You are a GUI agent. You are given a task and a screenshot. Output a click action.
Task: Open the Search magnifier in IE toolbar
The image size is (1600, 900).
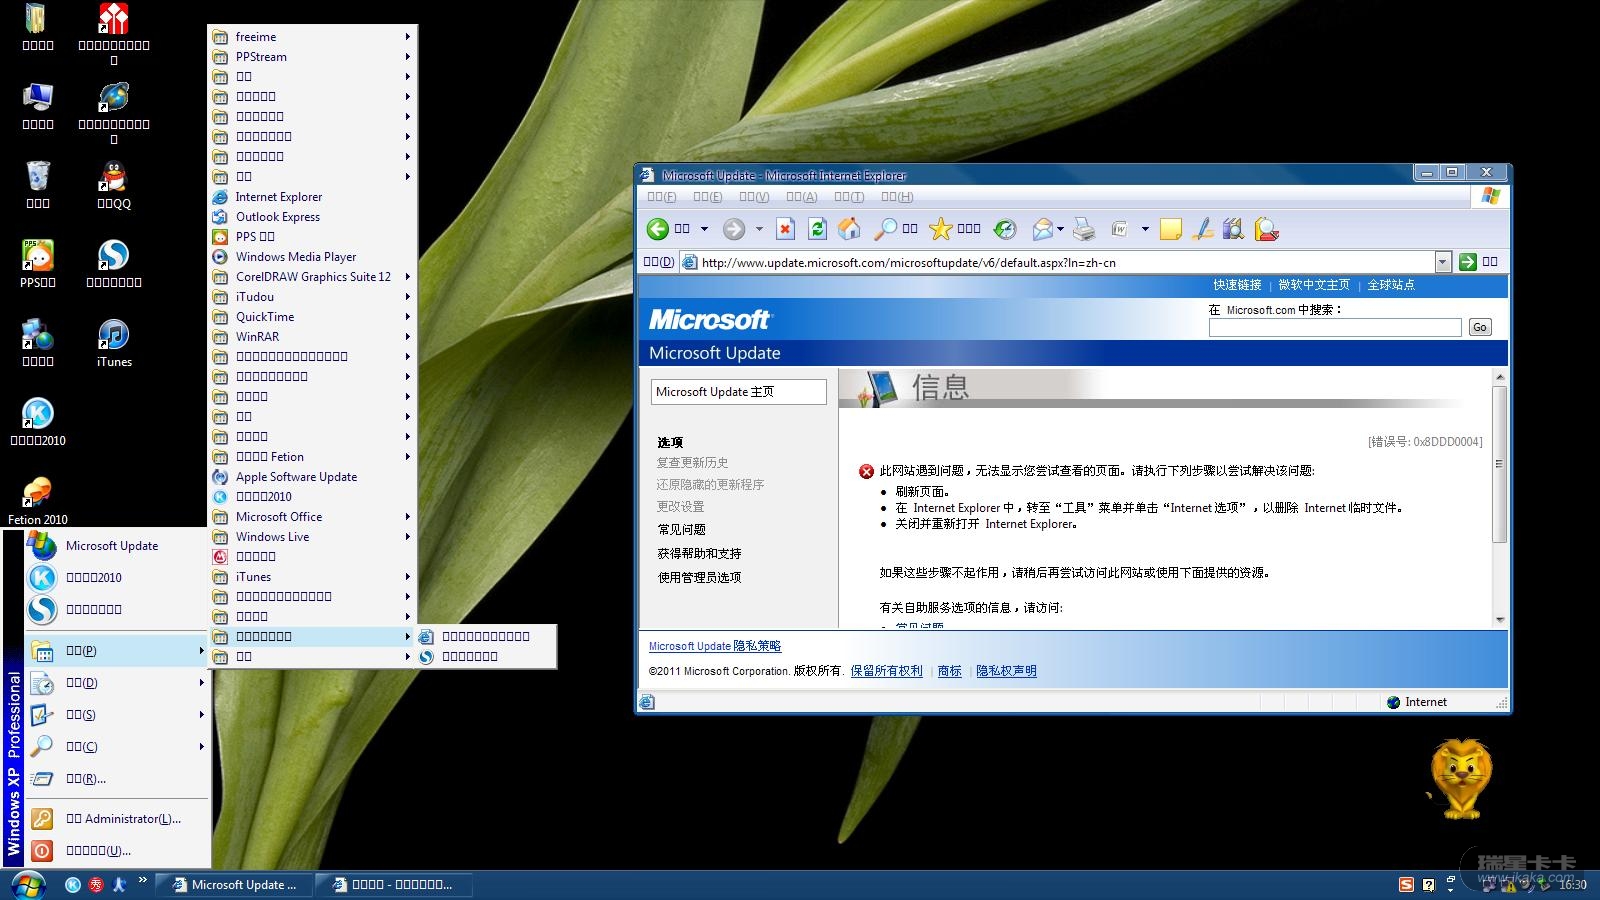tap(885, 229)
